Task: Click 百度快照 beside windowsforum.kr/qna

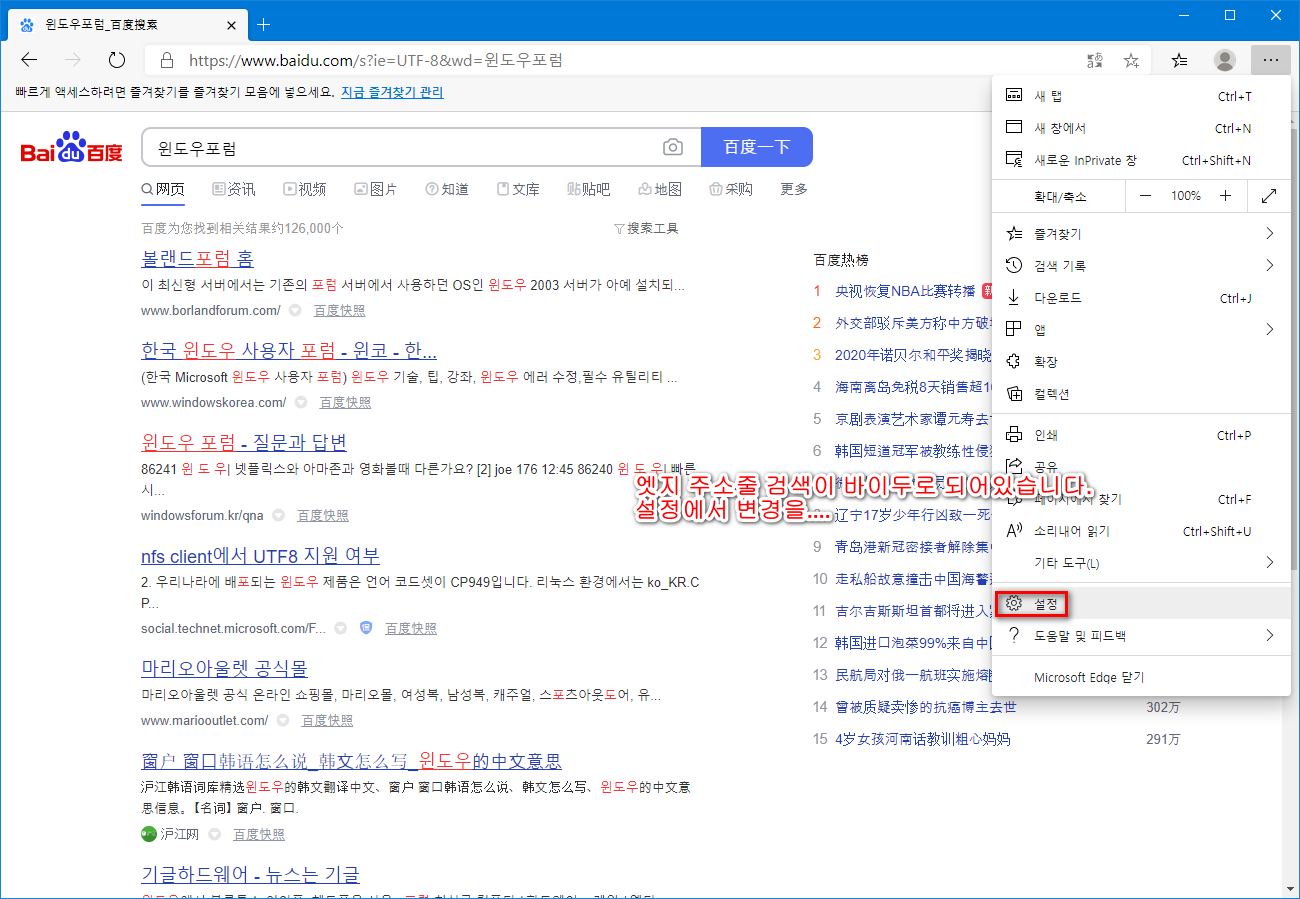Action: click(x=323, y=516)
